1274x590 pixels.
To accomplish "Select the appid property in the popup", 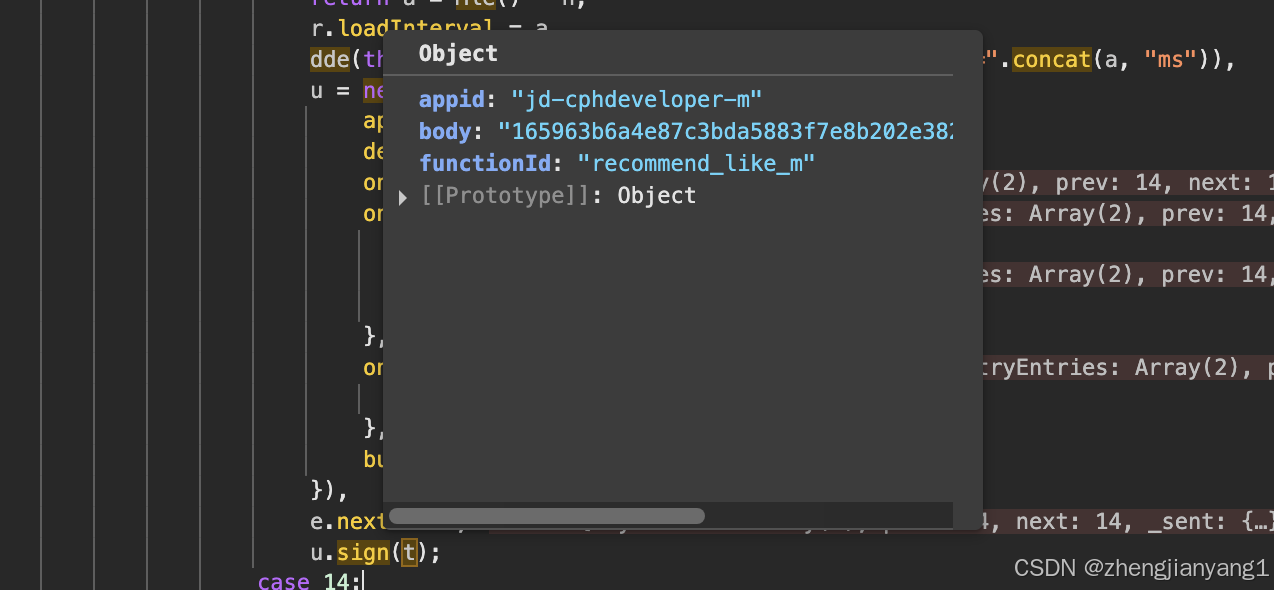I will (452, 99).
